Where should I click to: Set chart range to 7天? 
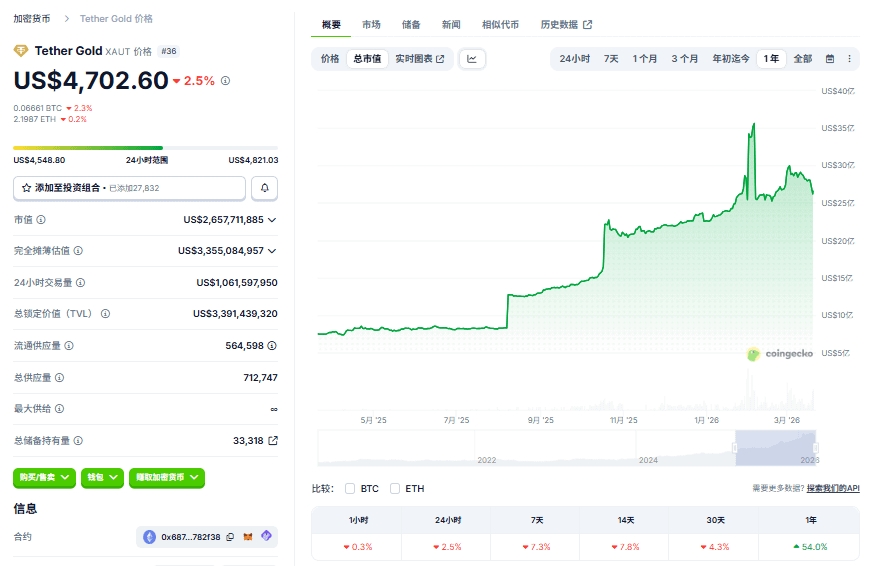click(x=610, y=59)
